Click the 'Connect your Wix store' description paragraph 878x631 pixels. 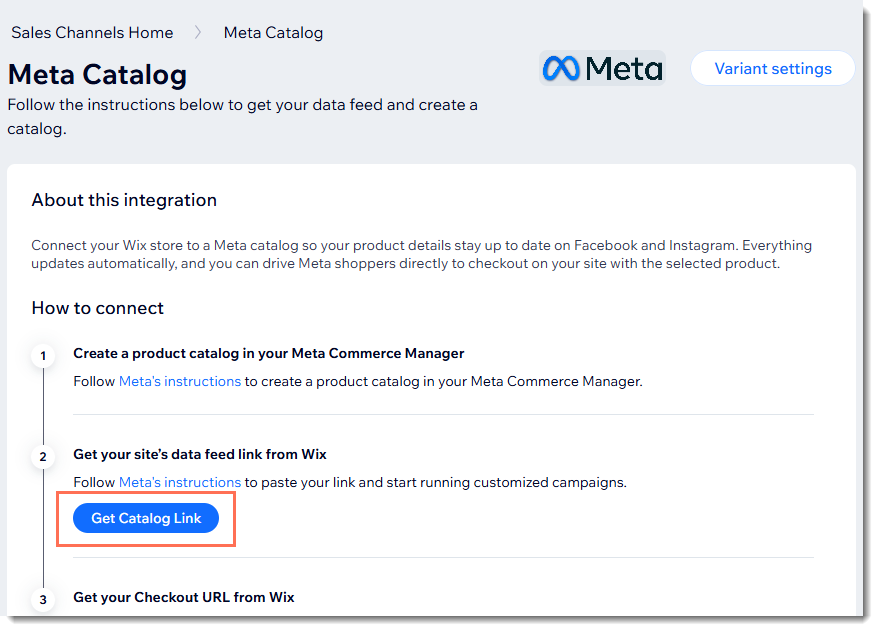(422, 254)
